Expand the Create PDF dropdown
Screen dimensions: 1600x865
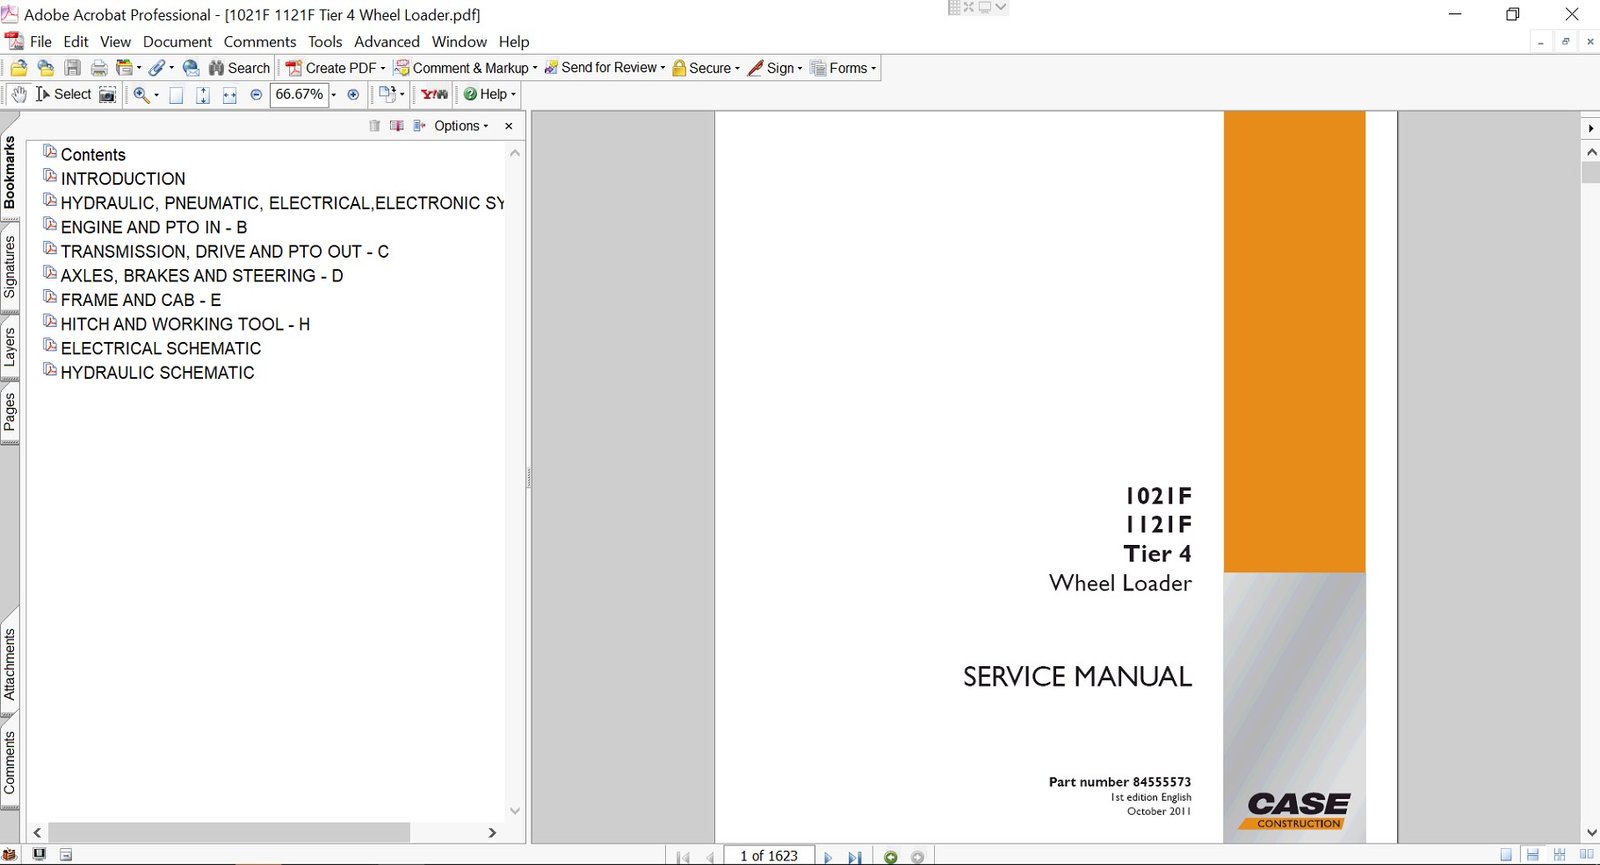click(382, 68)
